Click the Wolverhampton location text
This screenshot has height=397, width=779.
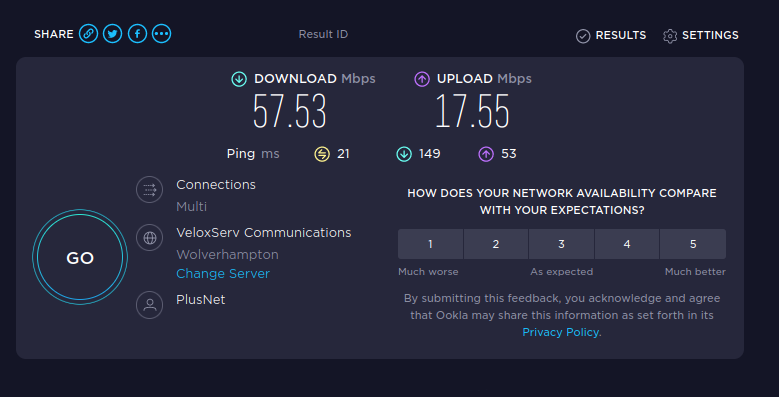228,255
